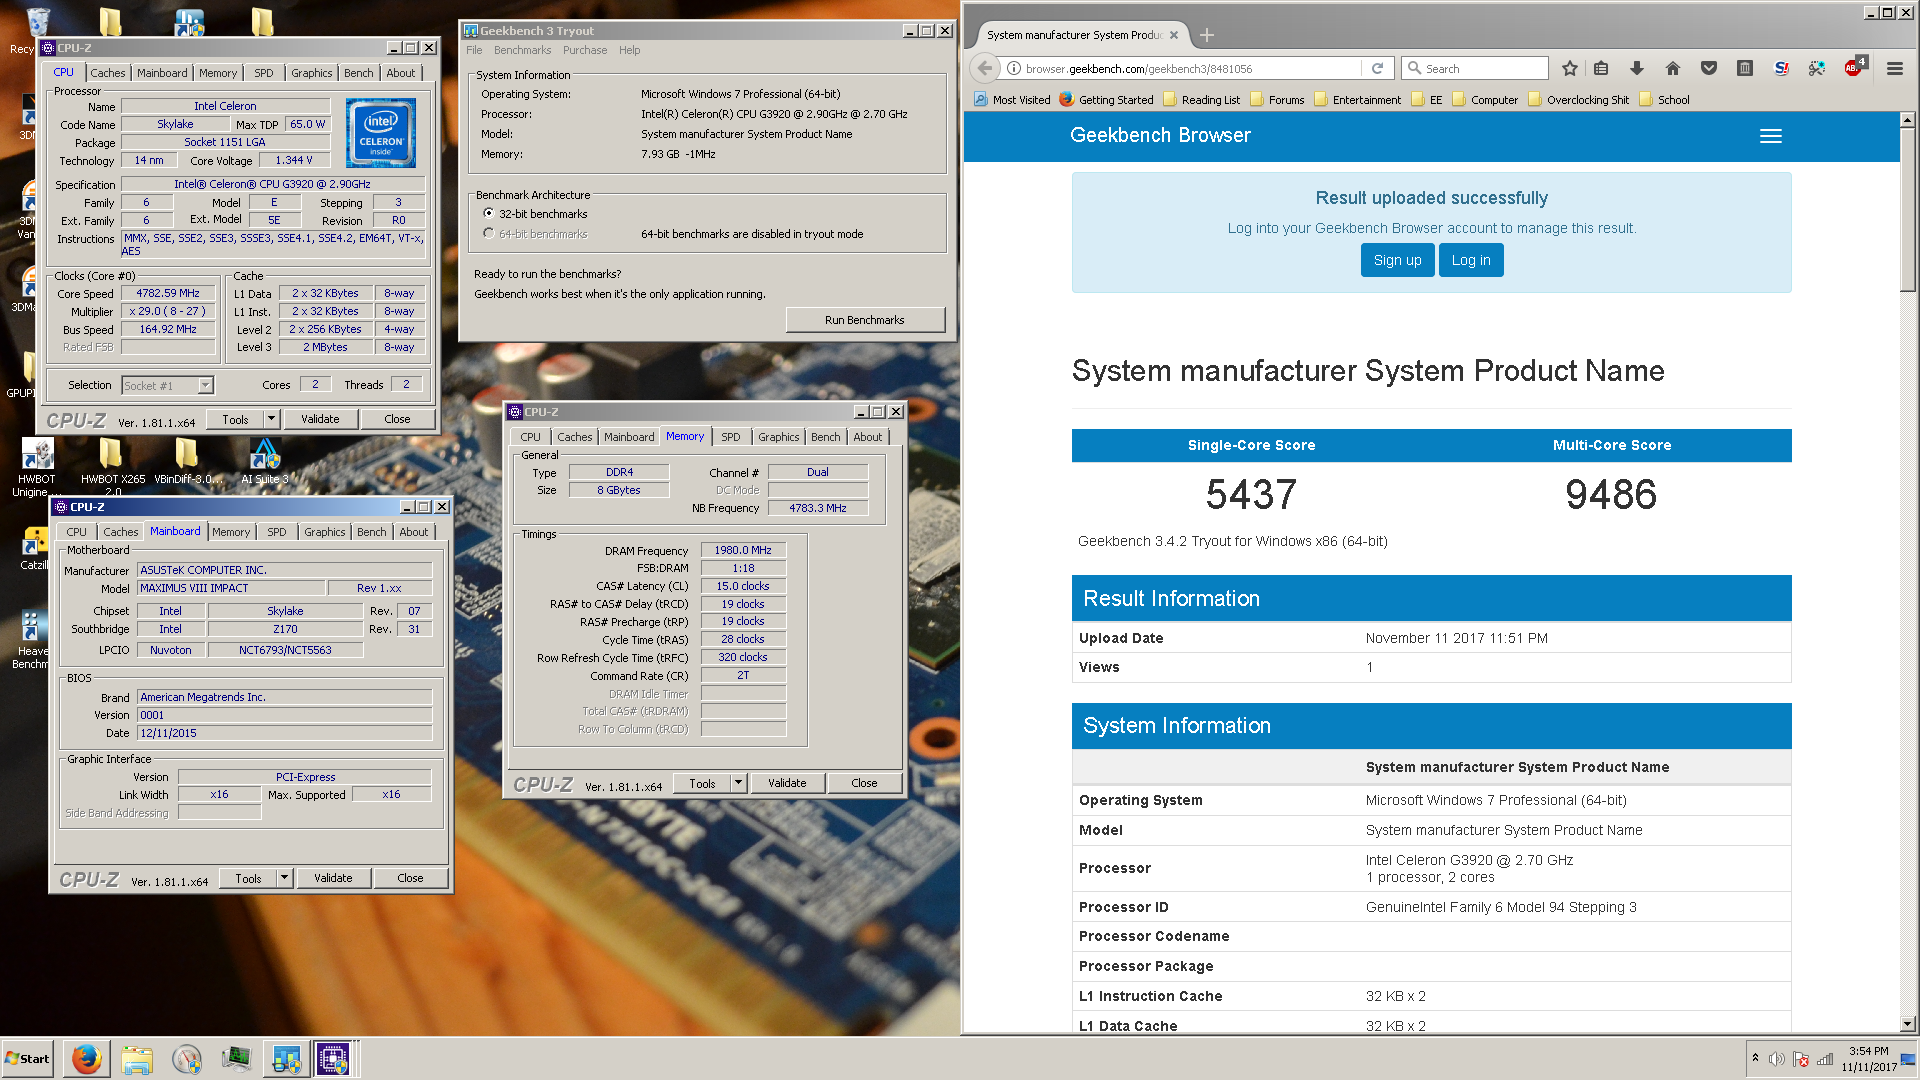Click scrollbar down arrow in Firefox
This screenshot has width=1920, height=1080.
pos(1907,1024)
